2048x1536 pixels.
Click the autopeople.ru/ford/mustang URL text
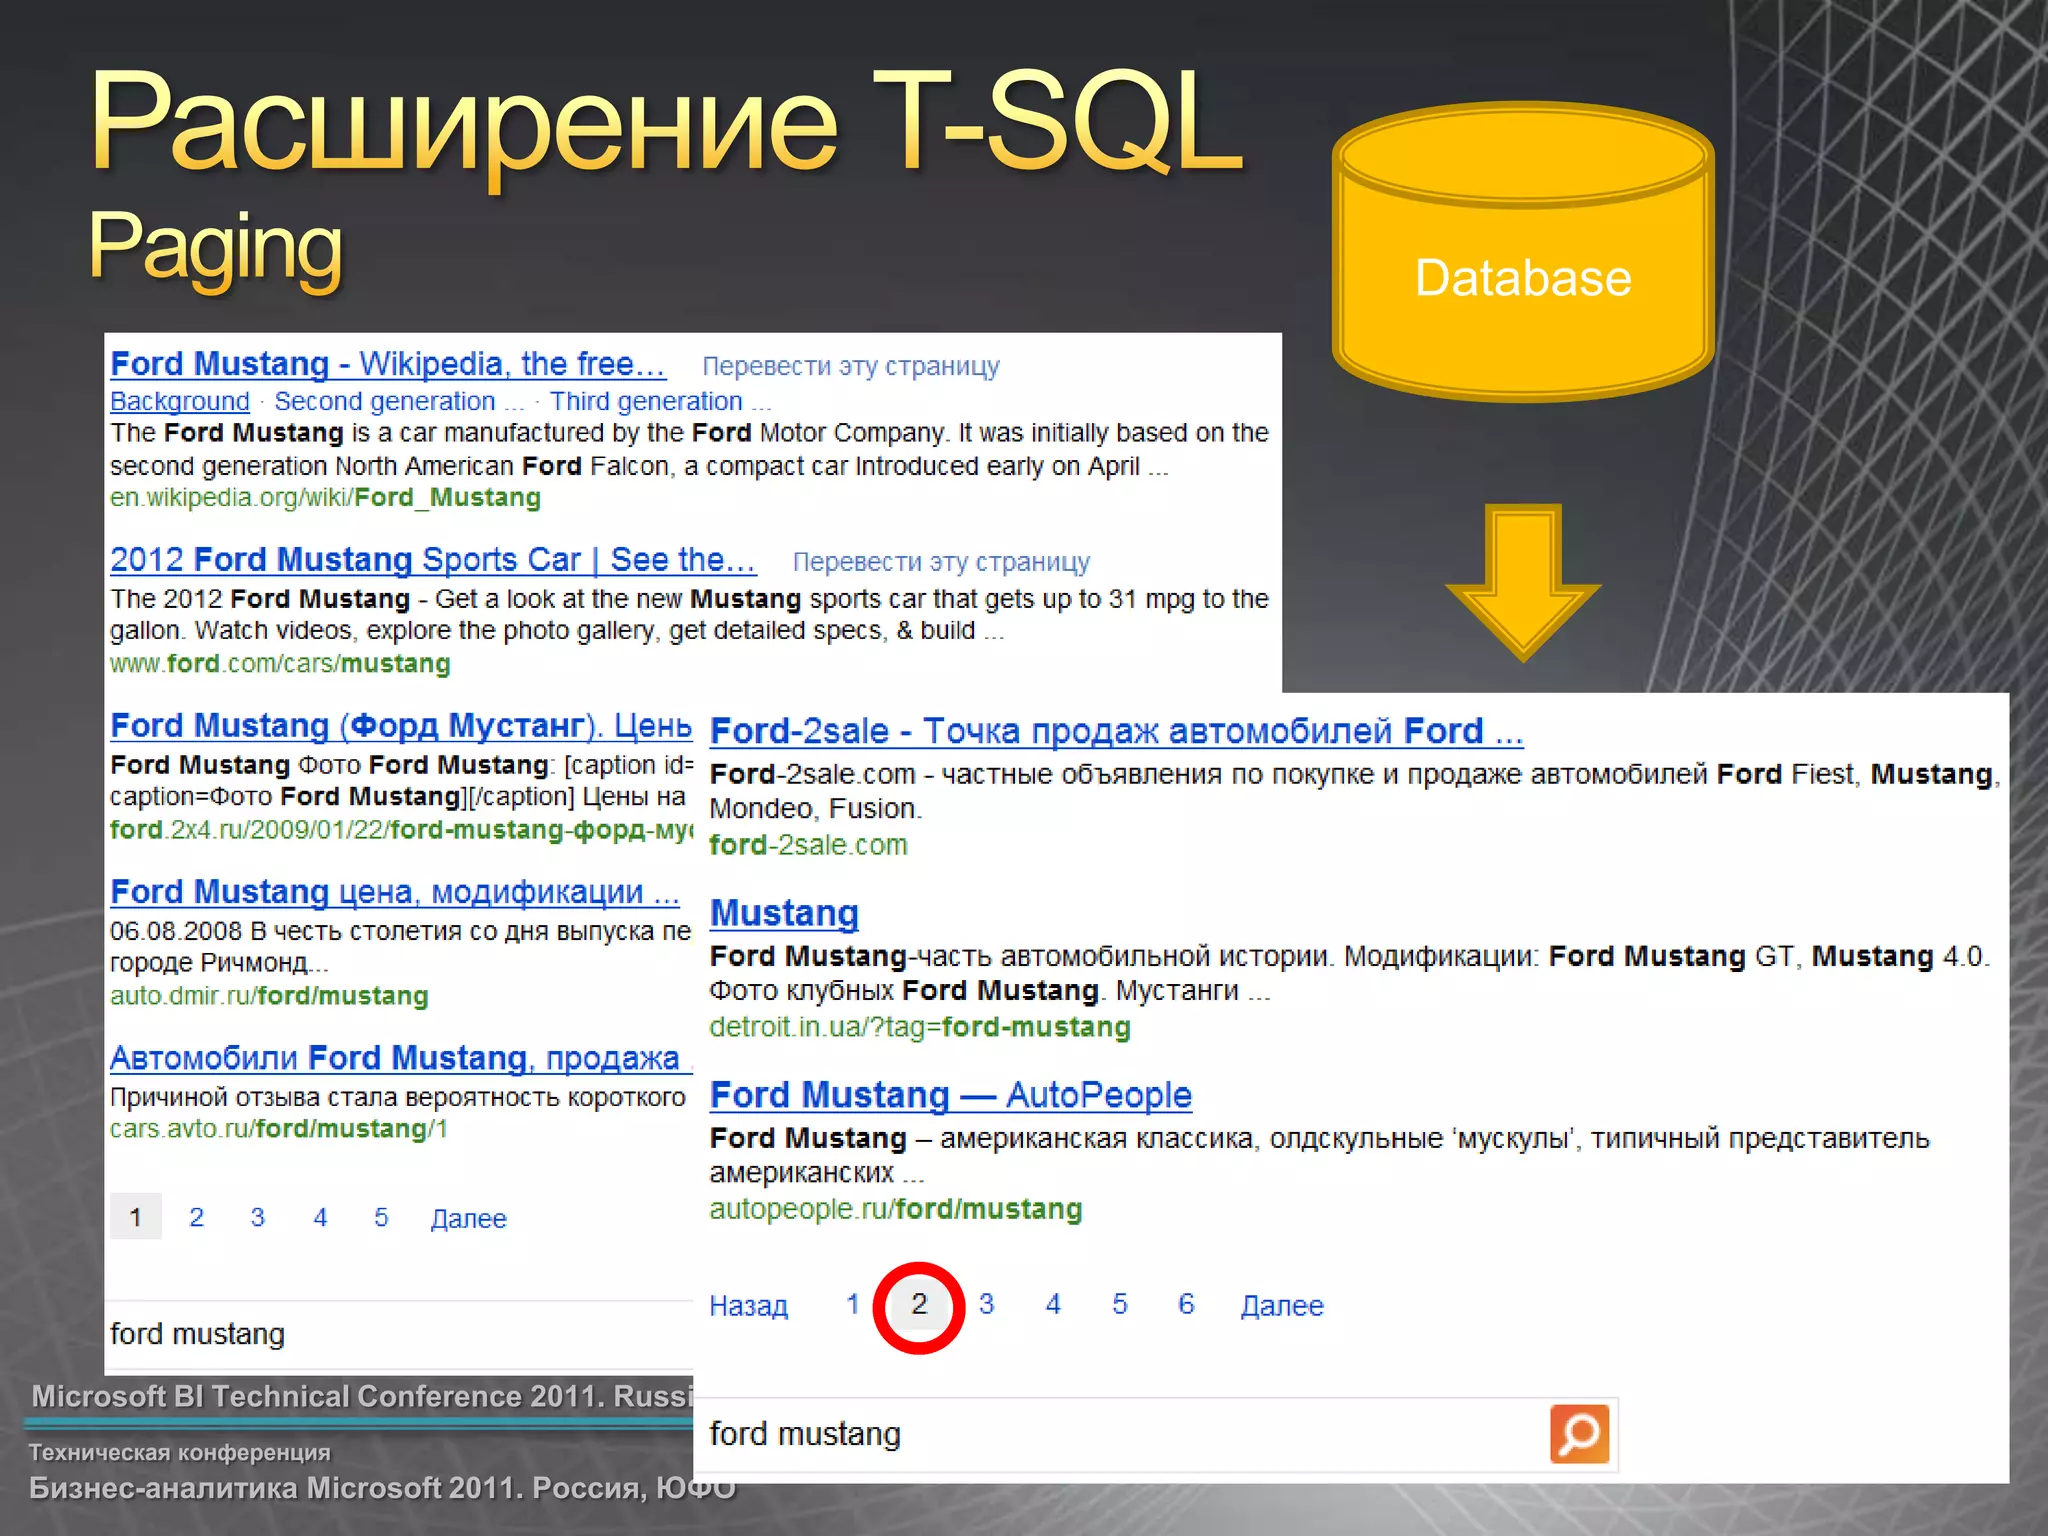tap(896, 1209)
